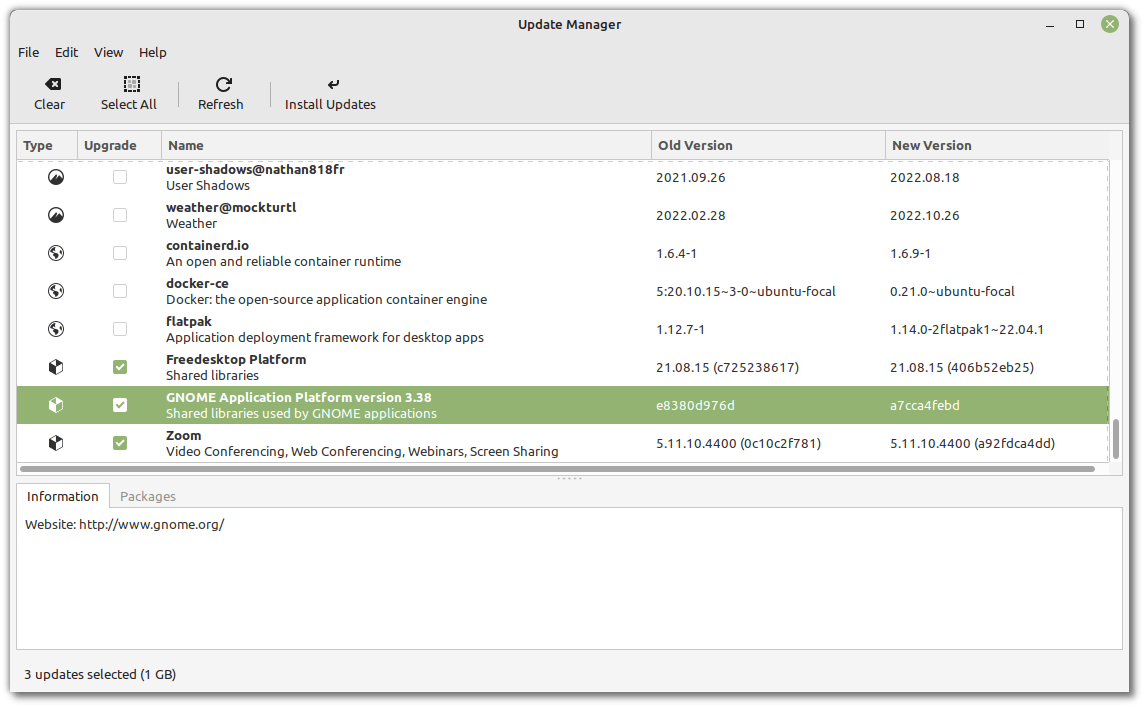Image resolution: width=1145 pixels, height=708 pixels.
Task: Click the Flatpak box icon for Zoom
Action: click(x=56, y=443)
